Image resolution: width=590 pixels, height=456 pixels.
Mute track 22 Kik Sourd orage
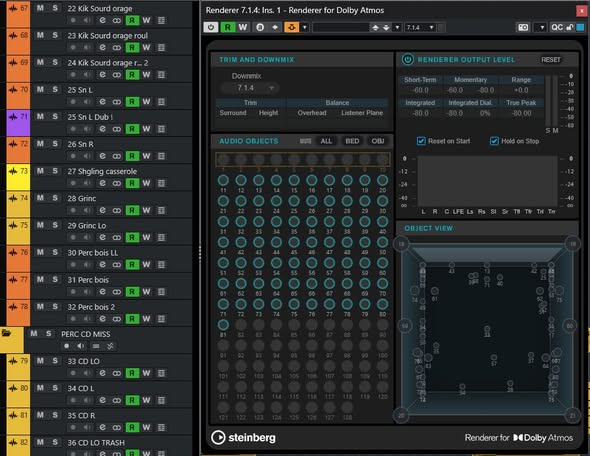[40, 8]
